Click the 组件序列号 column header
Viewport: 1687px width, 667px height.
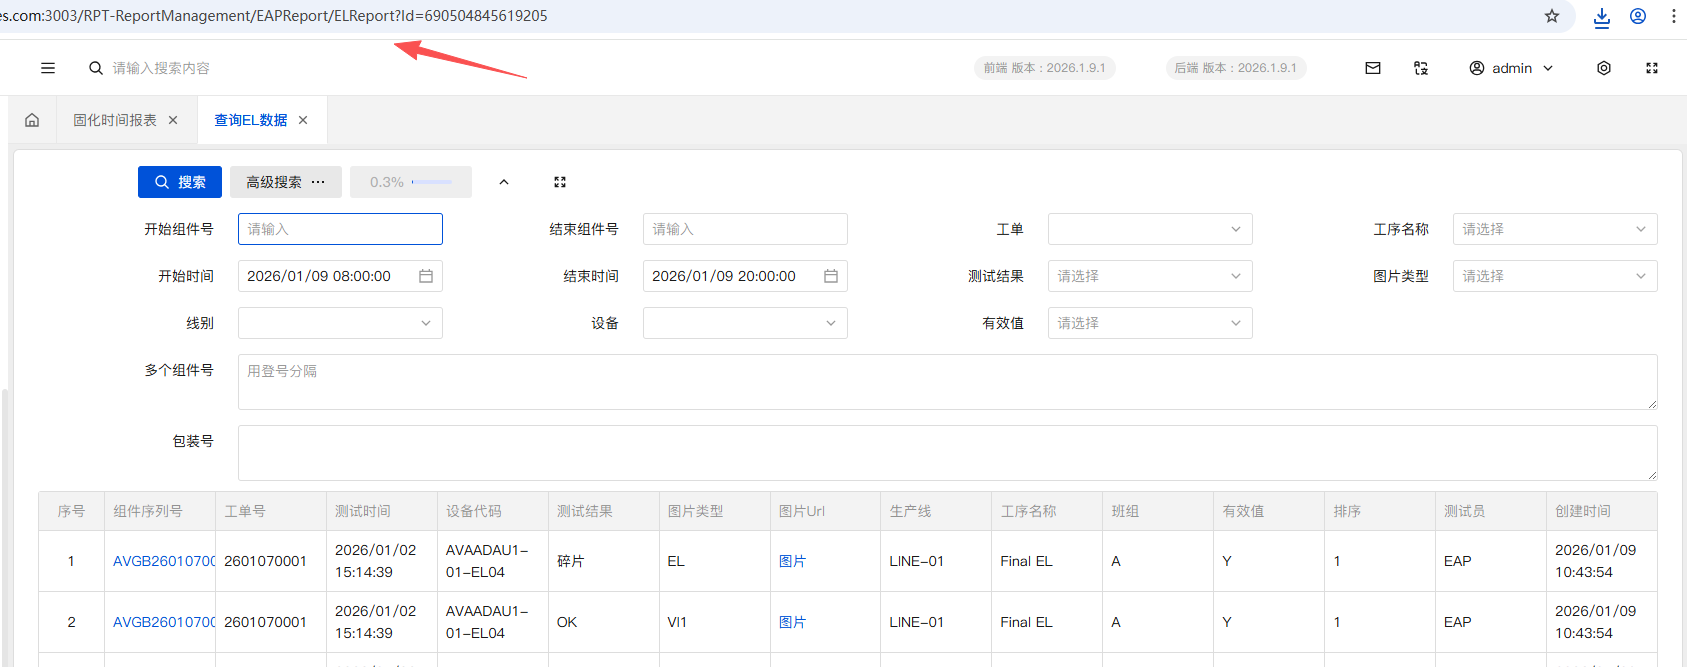click(160, 511)
